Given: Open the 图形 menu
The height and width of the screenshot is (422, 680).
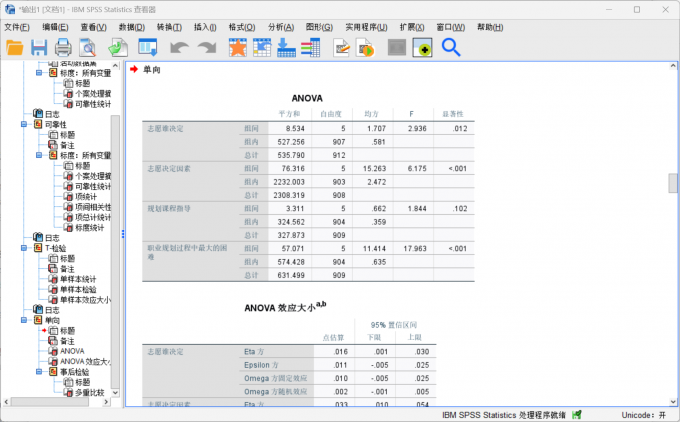Looking at the screenshot, I should click(x=319, y=27).
